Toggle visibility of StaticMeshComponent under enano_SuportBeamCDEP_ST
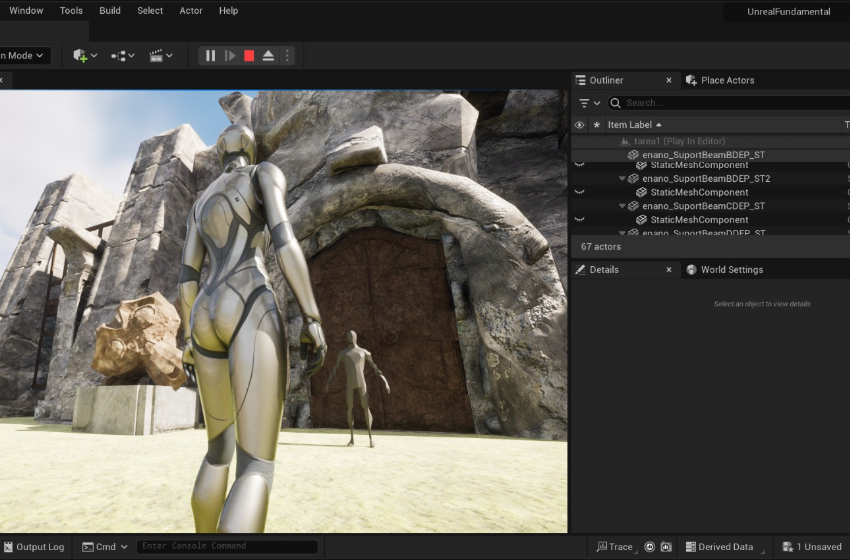This screenshot has width=850, height=560. pyautogui.click(x=579, y=220)
